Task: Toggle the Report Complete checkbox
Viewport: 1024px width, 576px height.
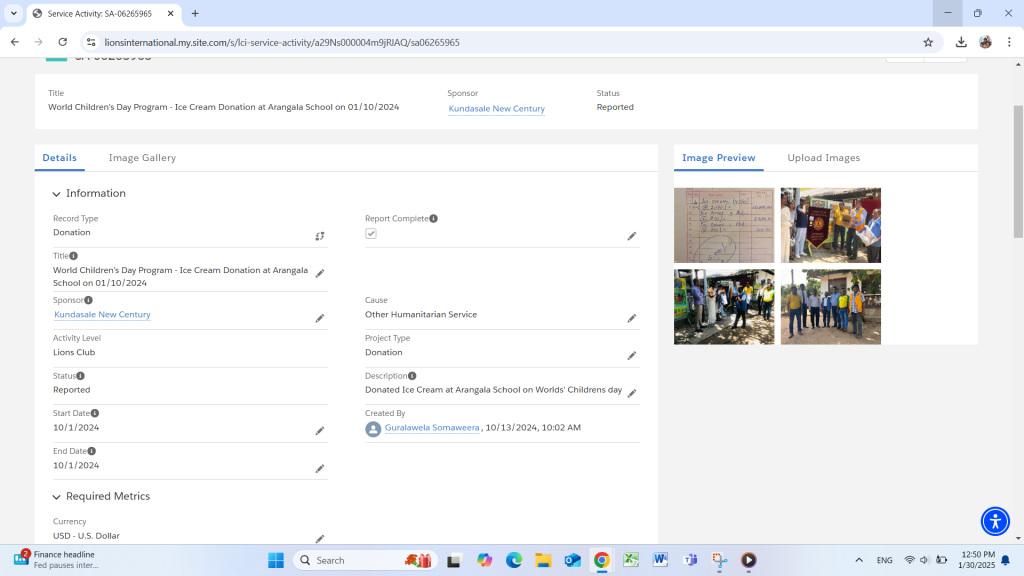Action: (x=371, y=234)
